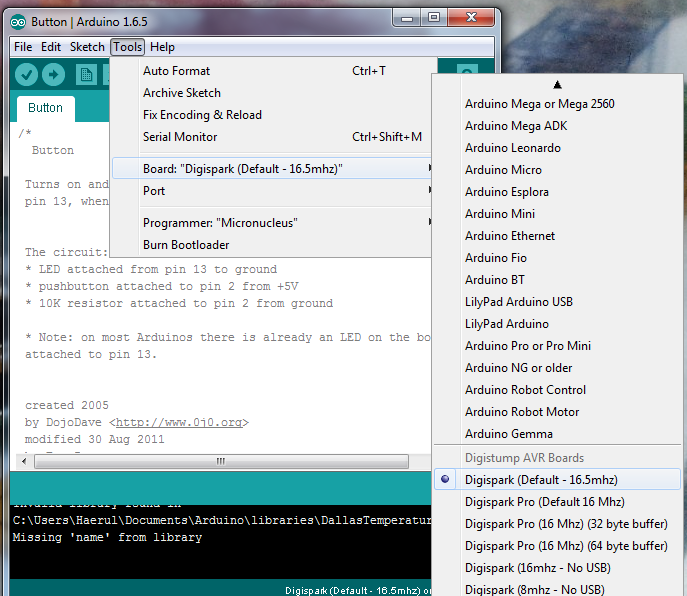Minimize the Arduino window
The image size is (687, 596).
(x=407, y=18)
